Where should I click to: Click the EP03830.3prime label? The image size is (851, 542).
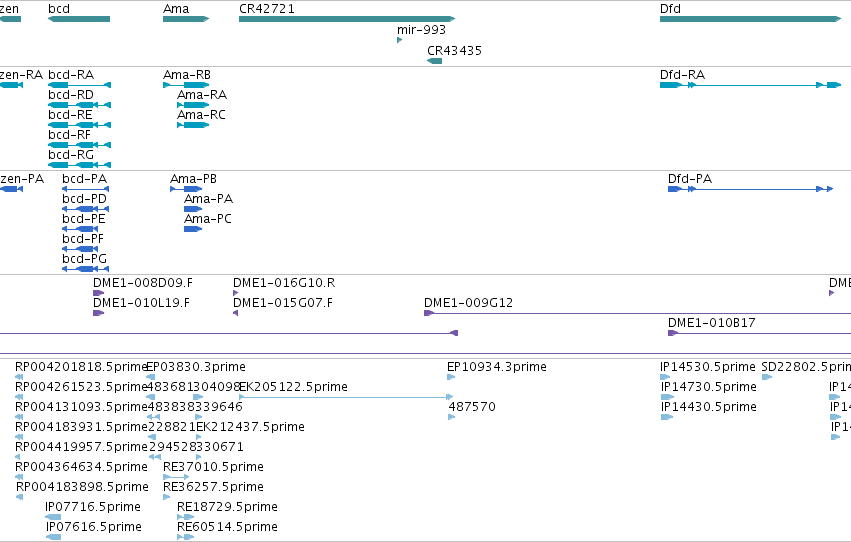[196, 367]
